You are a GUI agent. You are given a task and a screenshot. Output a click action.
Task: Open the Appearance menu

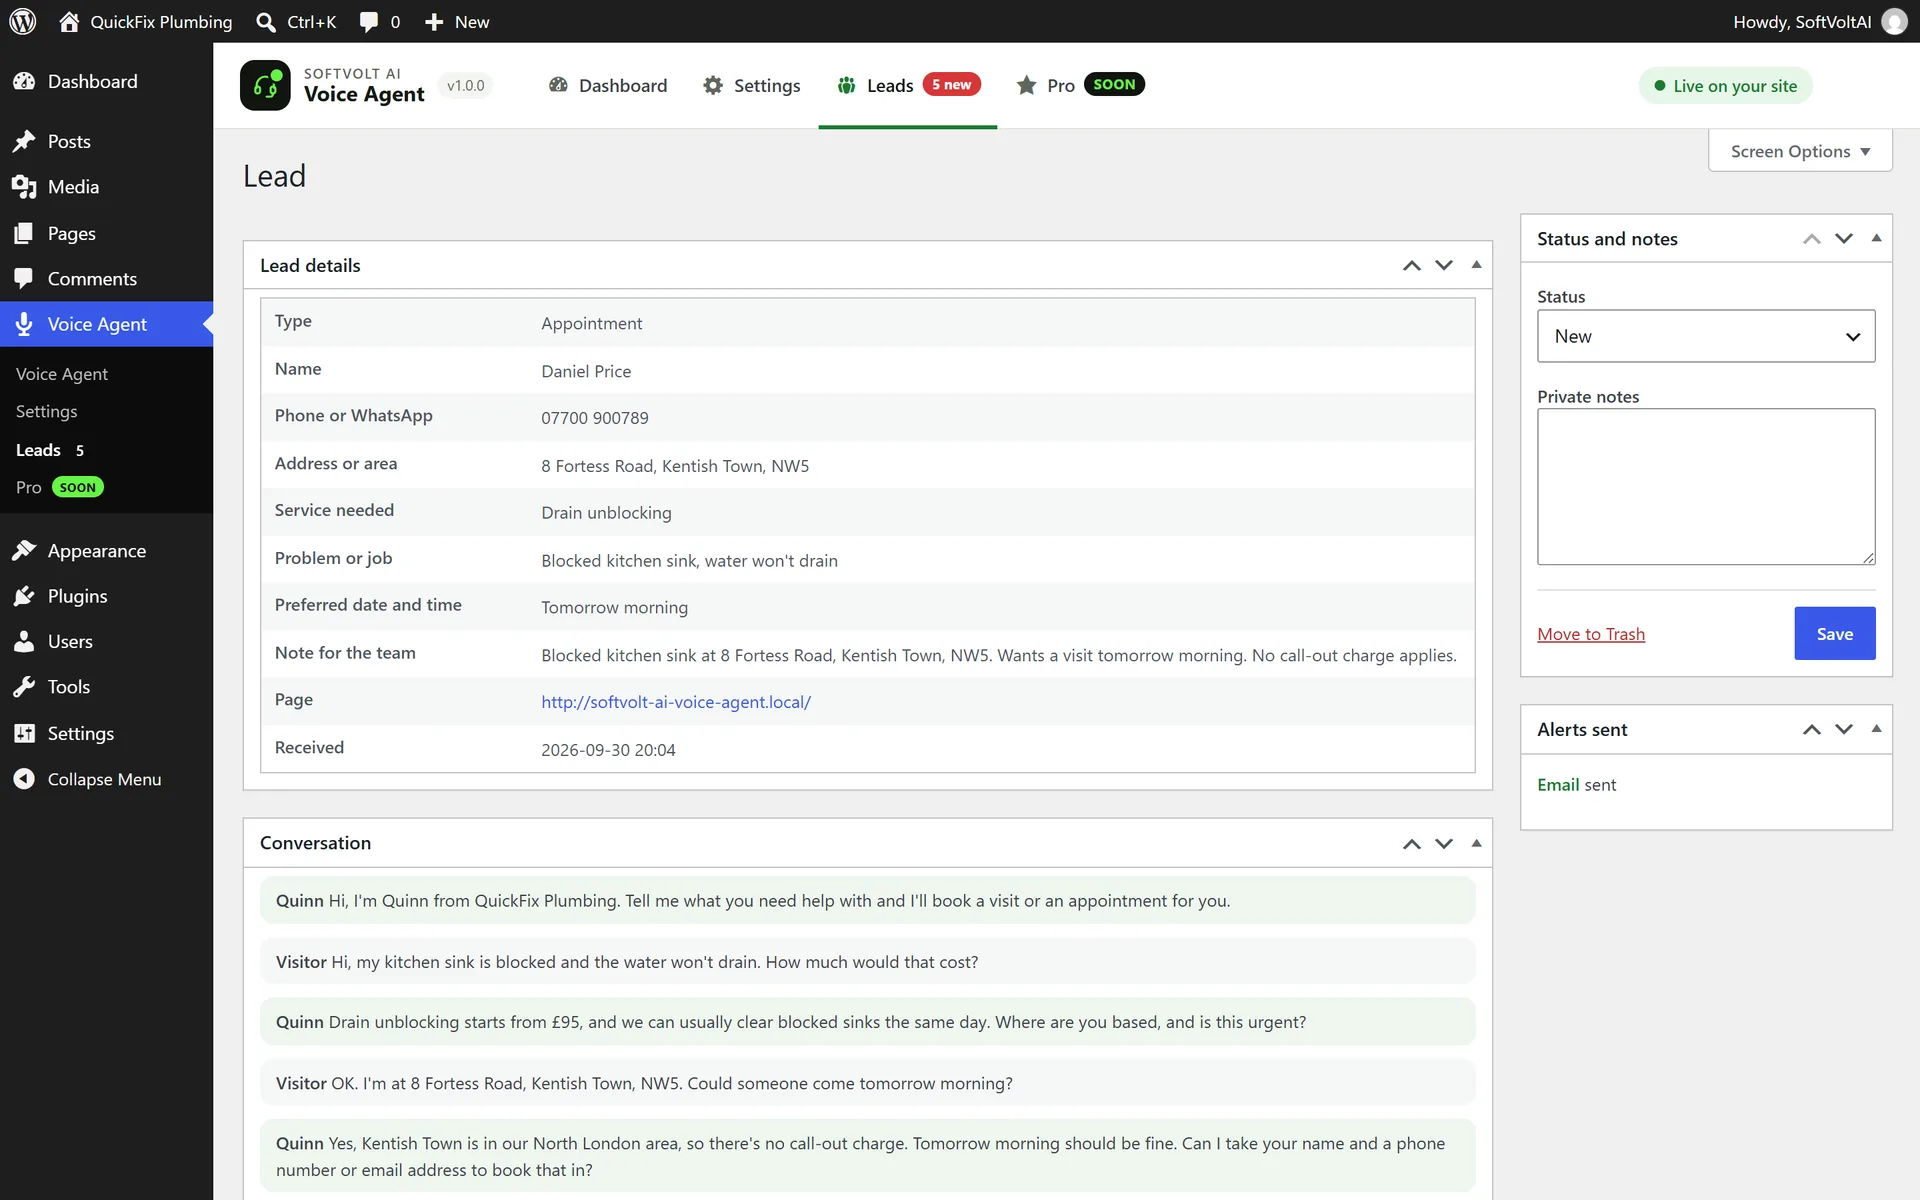(96, 551)
